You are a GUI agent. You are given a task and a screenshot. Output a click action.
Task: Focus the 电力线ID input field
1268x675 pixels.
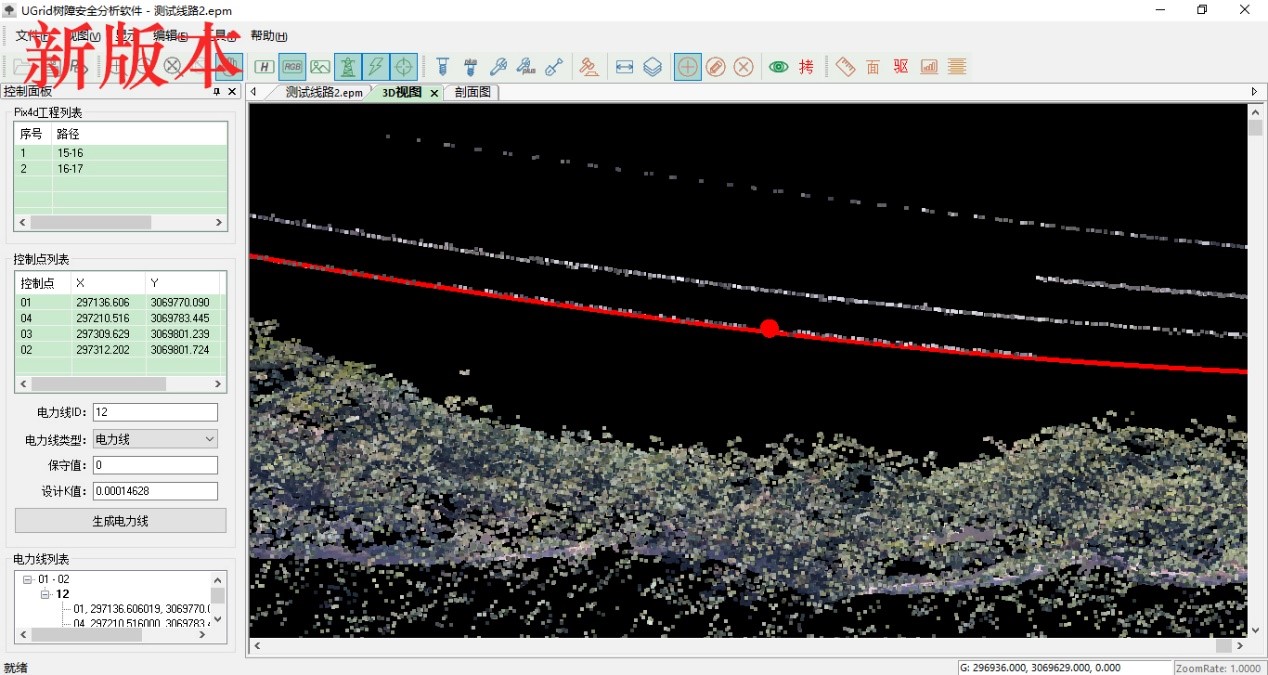pyautogui.click(x=155, y=412)
